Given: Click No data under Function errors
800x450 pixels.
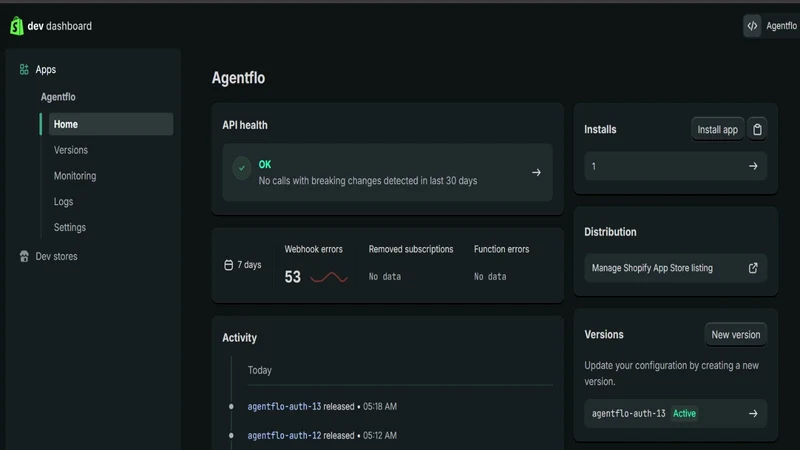Looking at the screenshot, I should 490,277.
